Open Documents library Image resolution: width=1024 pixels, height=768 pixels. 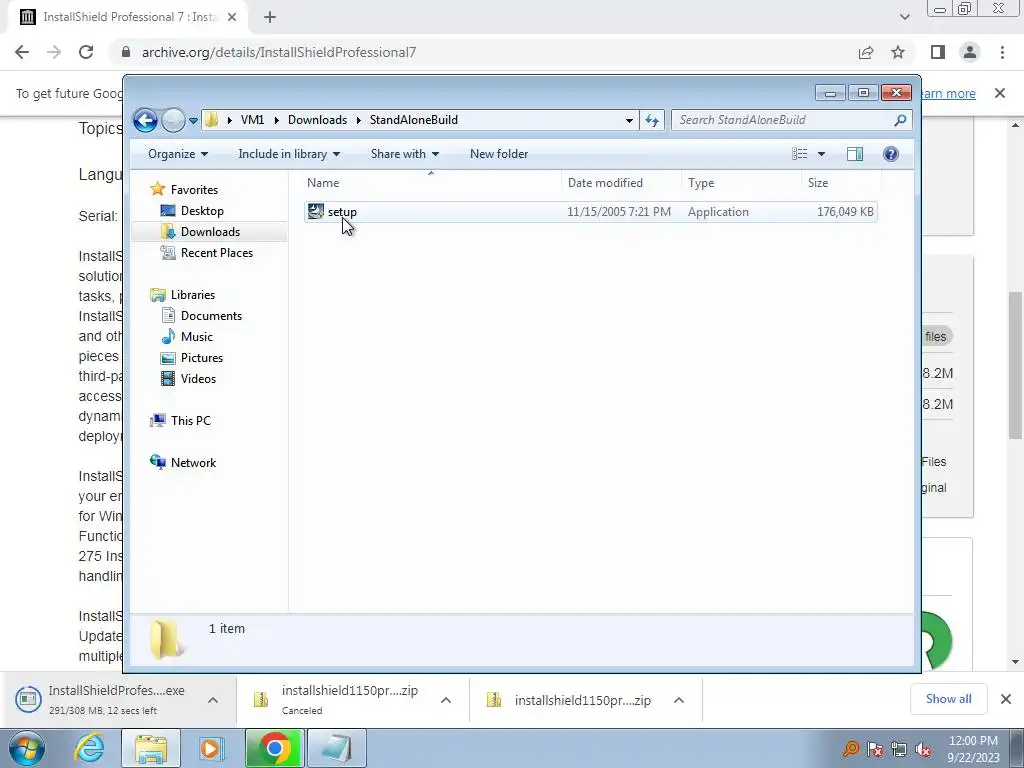click(211, 316)
